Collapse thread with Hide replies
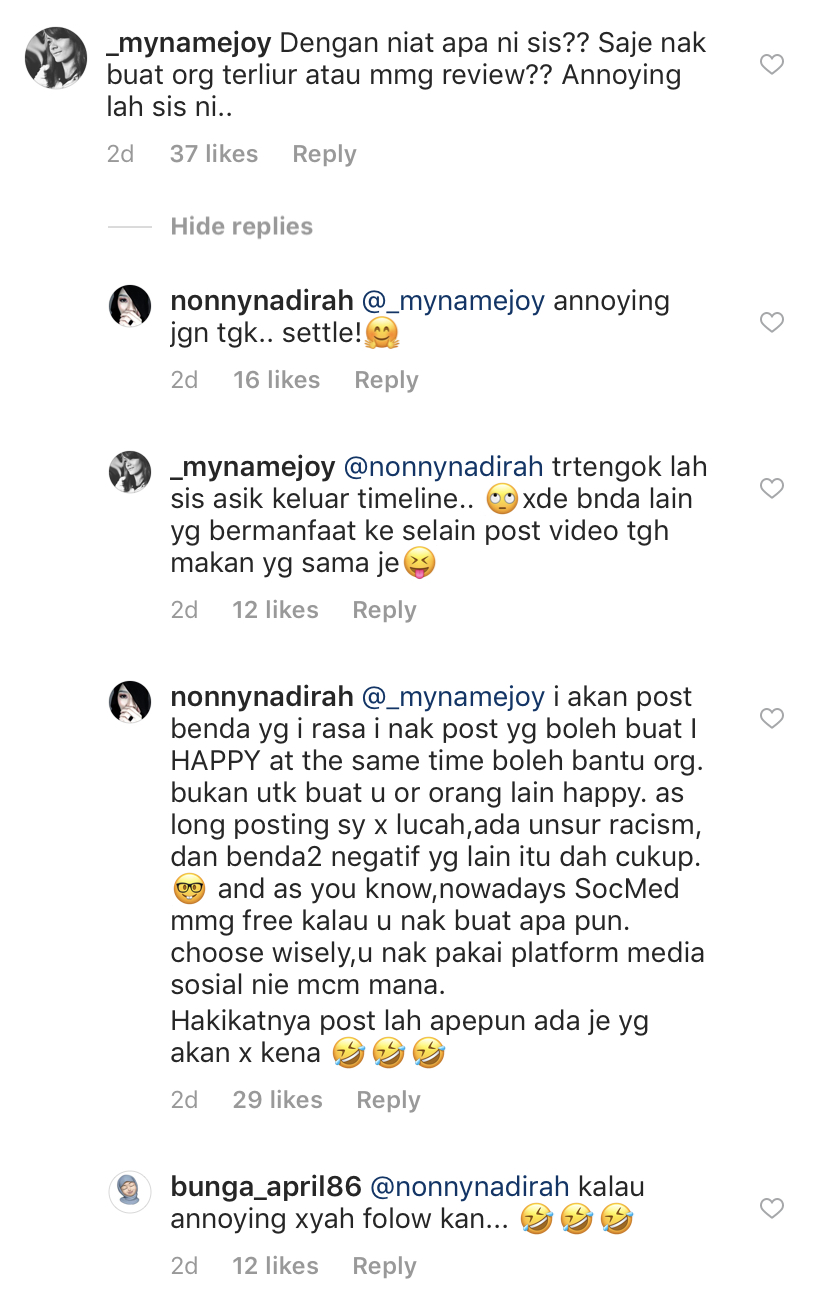 (x=241, y=227)
